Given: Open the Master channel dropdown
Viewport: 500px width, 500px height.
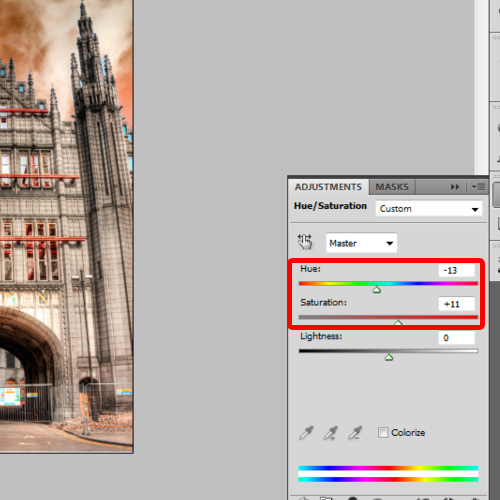Looking at the screenshot, I should (x=361, y=243).
